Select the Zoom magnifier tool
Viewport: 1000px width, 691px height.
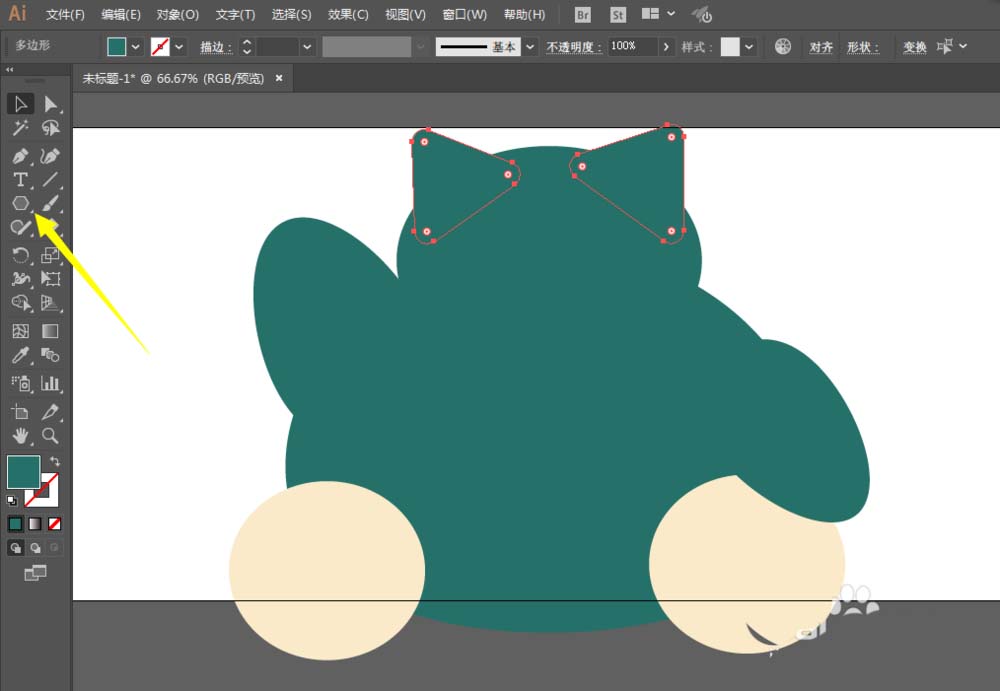[x=50, y=436]
